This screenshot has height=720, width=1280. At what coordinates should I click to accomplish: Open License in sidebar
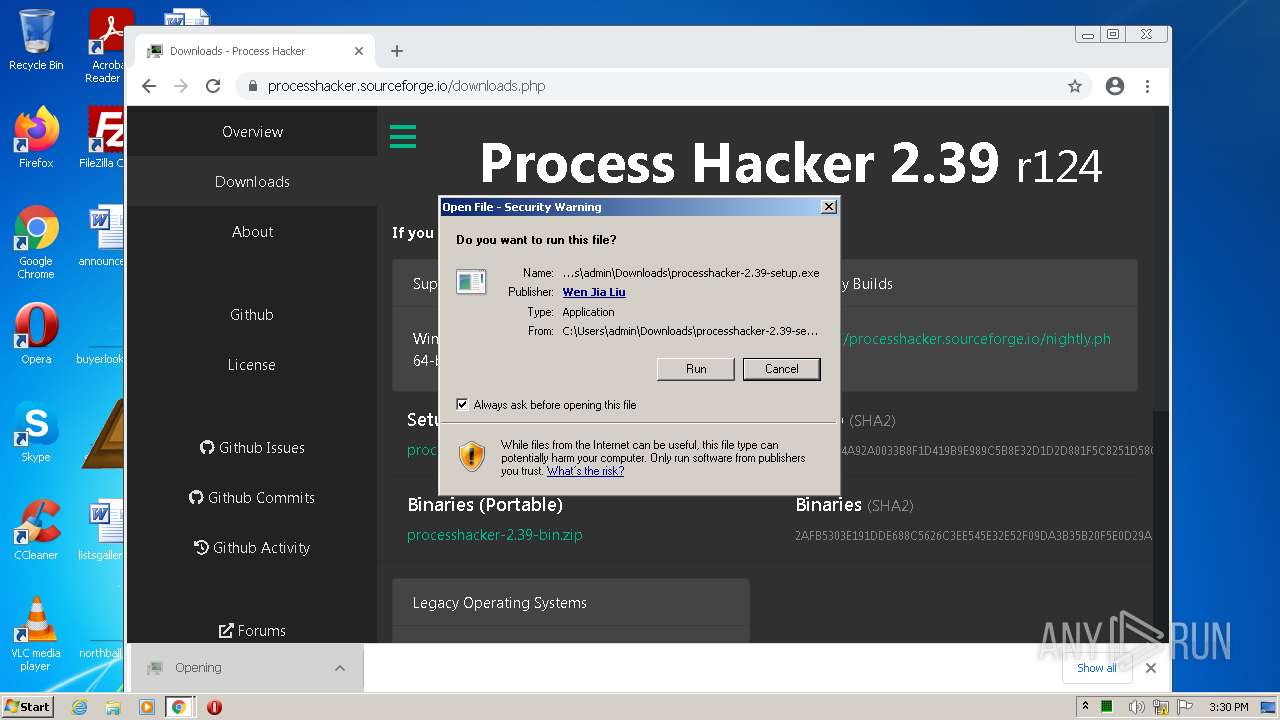click(252, 365)
